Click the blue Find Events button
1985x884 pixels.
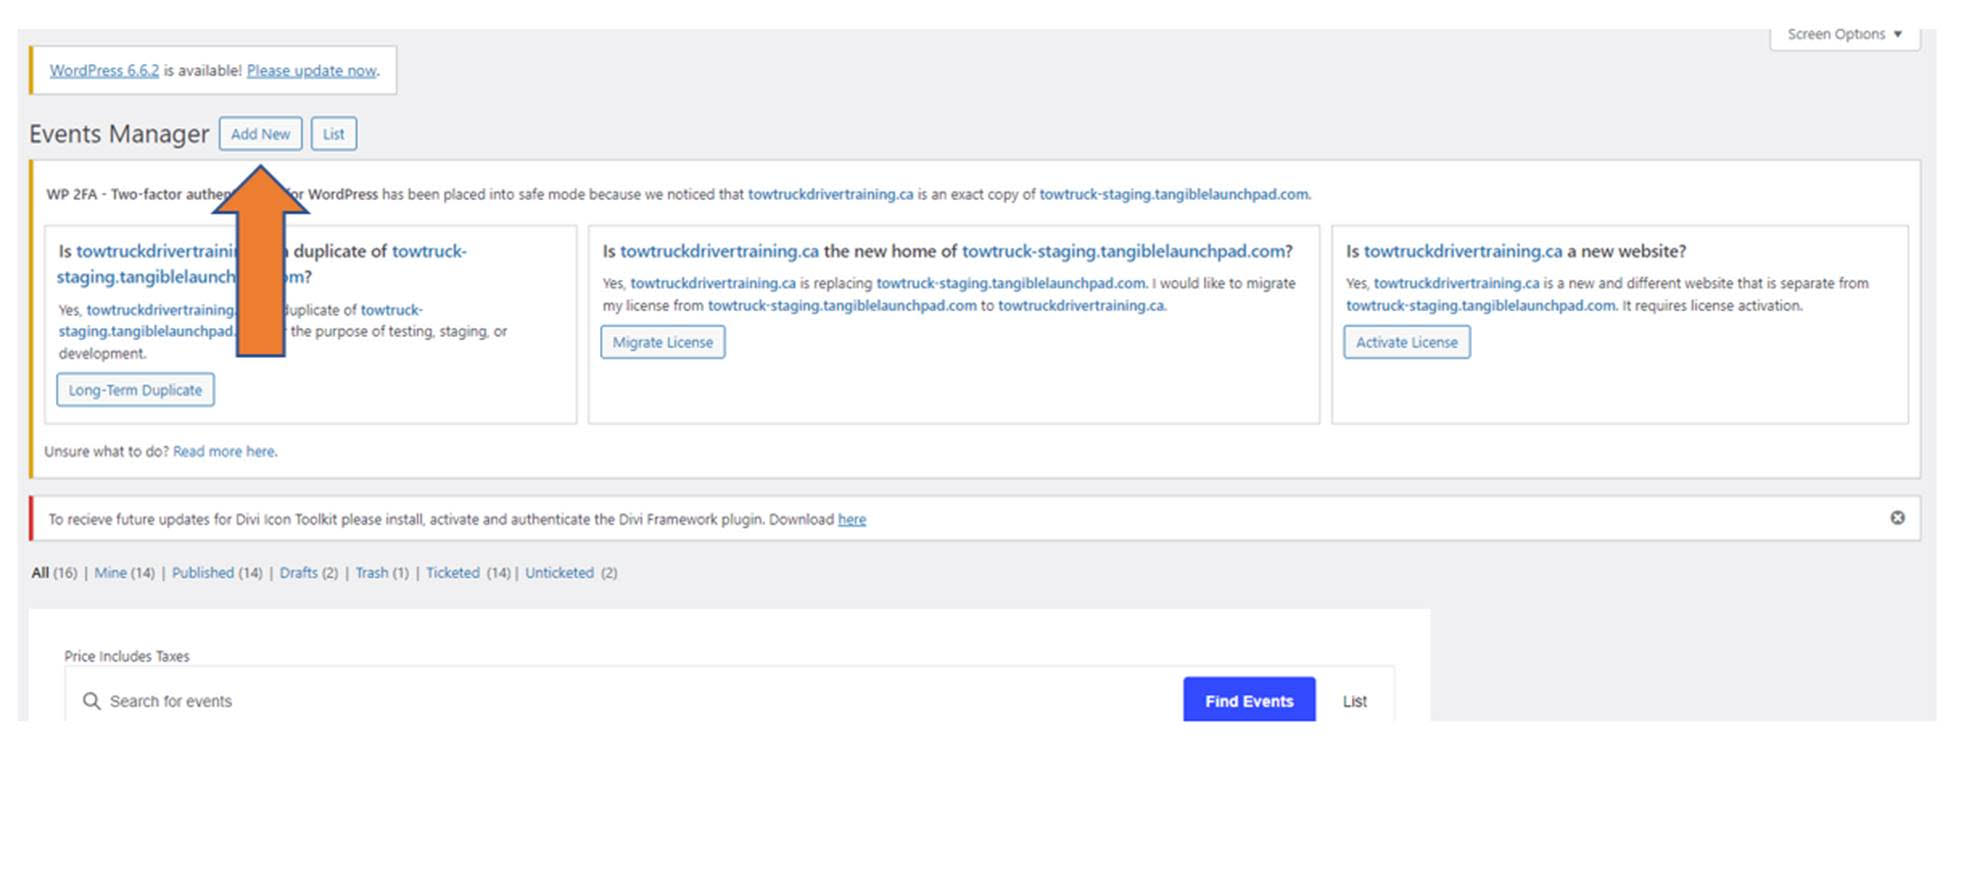tap(1248, 701)
